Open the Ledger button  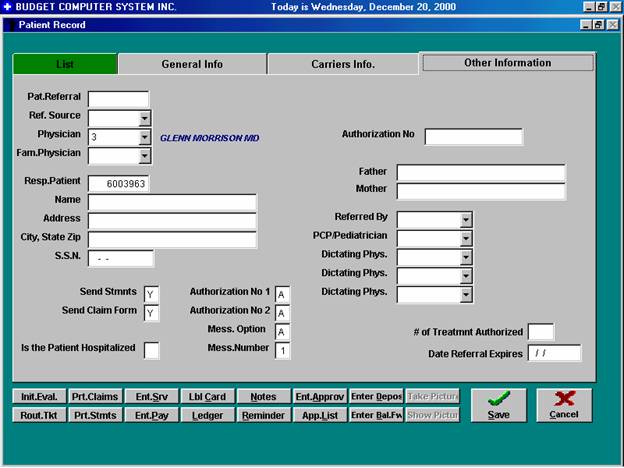[208, 415]
